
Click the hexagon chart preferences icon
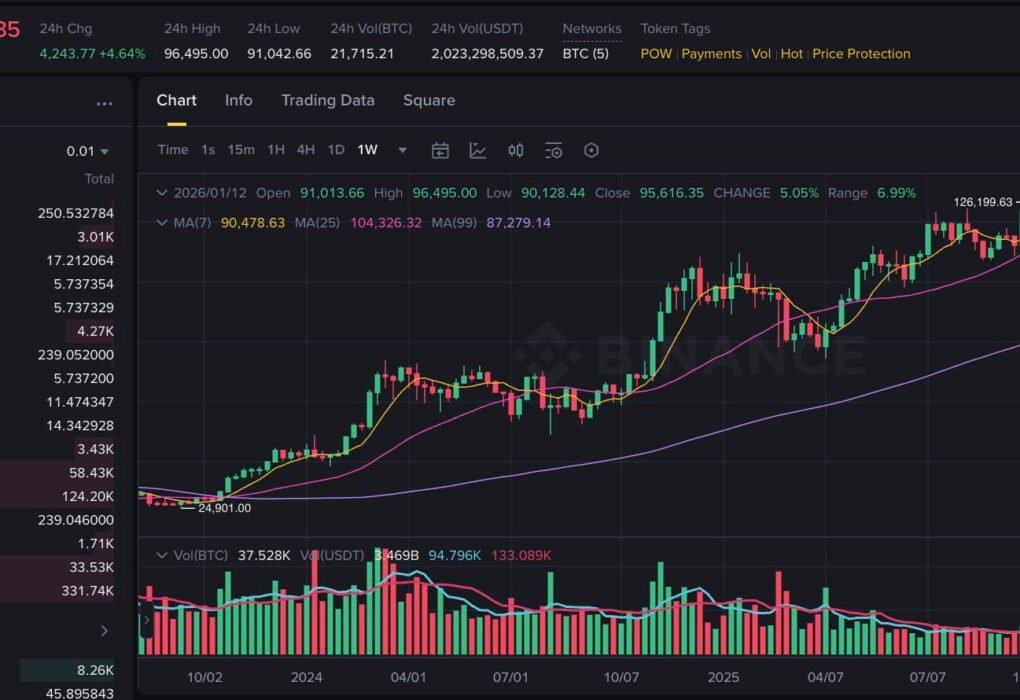[591, 150]
